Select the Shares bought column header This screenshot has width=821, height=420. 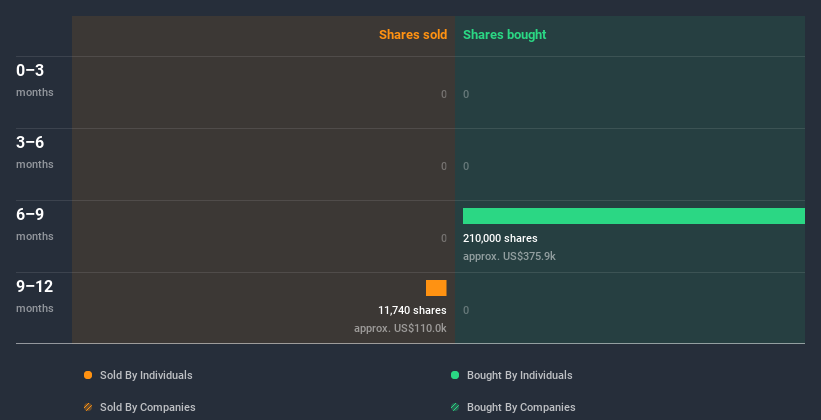coord(504,35)
